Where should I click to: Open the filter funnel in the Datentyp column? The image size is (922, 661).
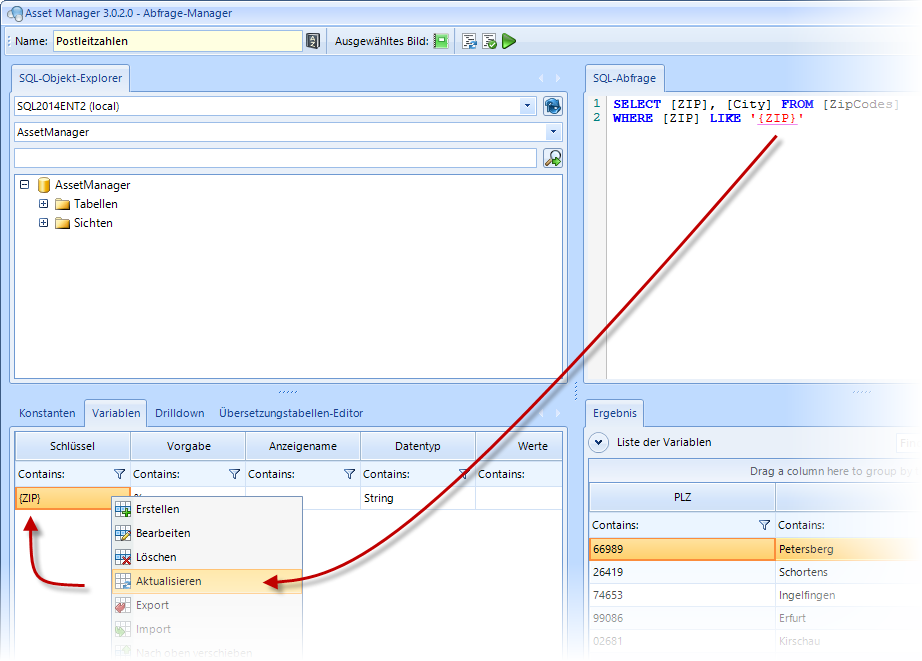(x=464, y=474)
